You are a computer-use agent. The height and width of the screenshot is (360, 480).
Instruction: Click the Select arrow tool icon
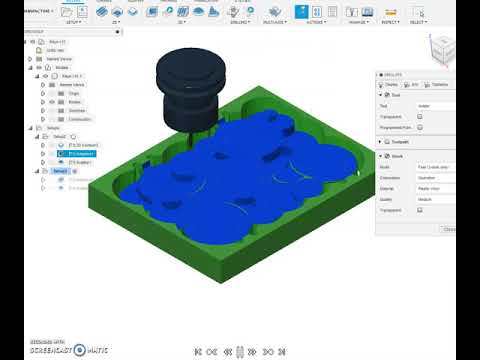pos(418,12)
